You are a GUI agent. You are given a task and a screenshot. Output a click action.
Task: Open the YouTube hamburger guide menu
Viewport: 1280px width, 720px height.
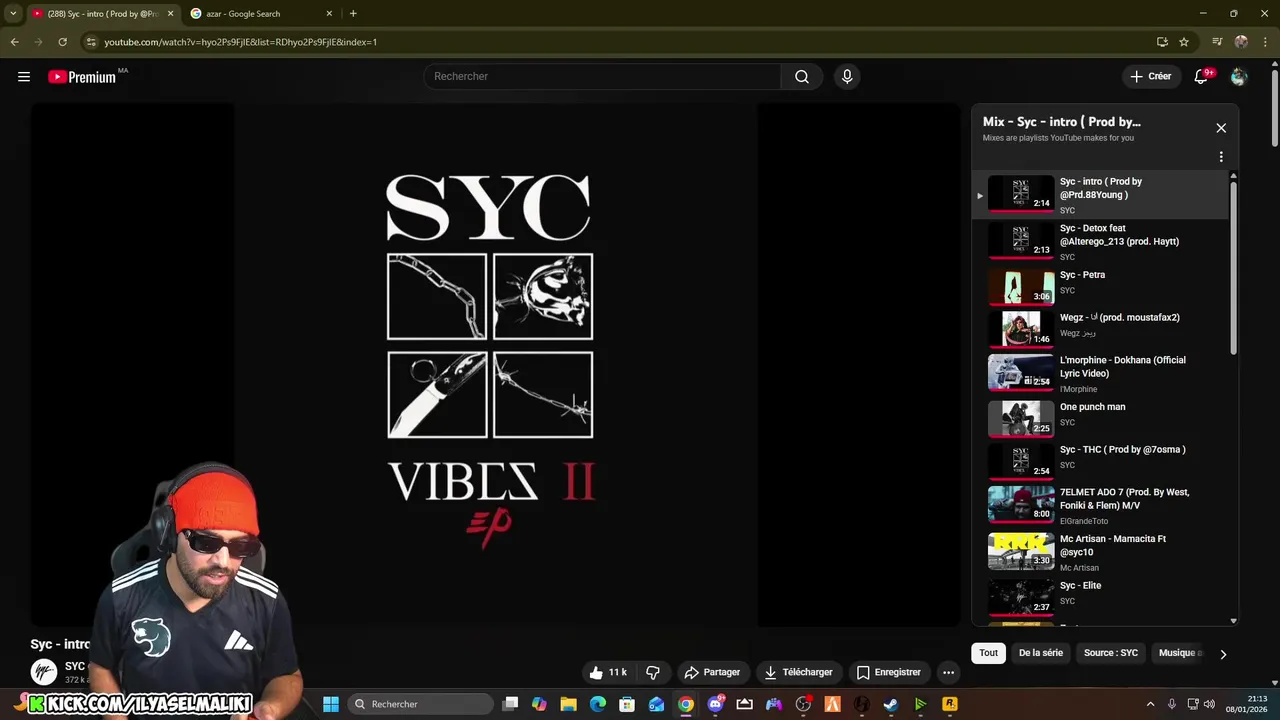coord(24,77)
